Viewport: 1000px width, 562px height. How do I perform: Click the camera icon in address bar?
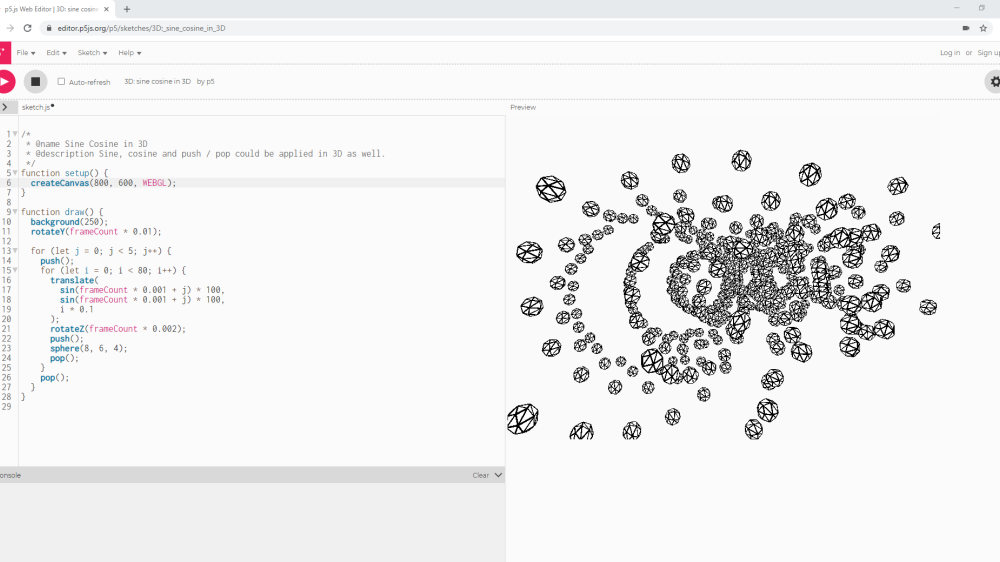965,28
